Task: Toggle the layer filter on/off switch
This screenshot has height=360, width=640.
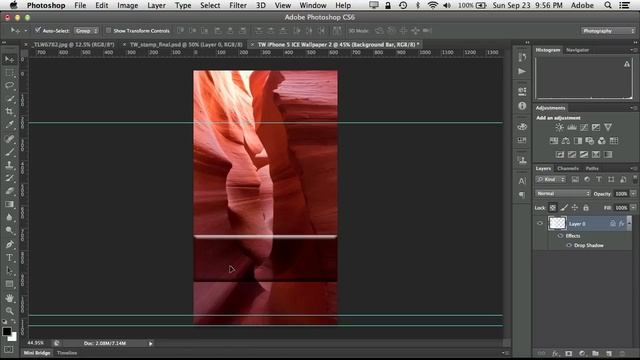Action: tap(635, 179)
